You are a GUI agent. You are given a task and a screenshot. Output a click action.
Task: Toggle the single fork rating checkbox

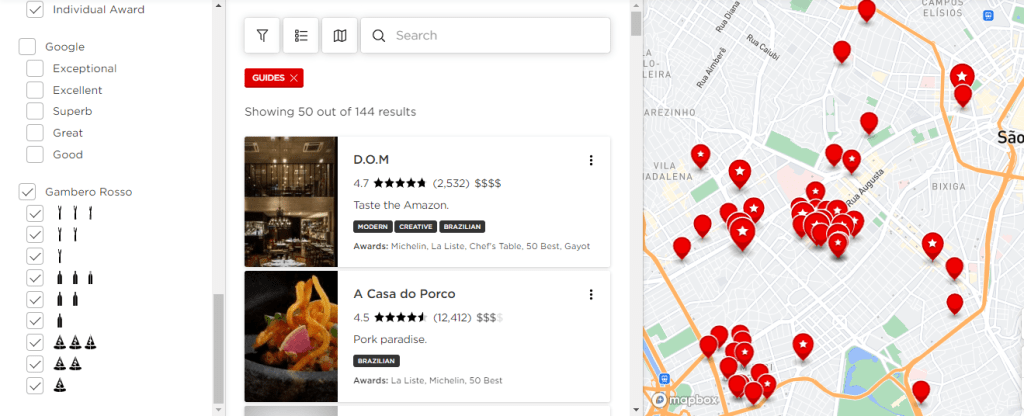click(x=35, y=256)
